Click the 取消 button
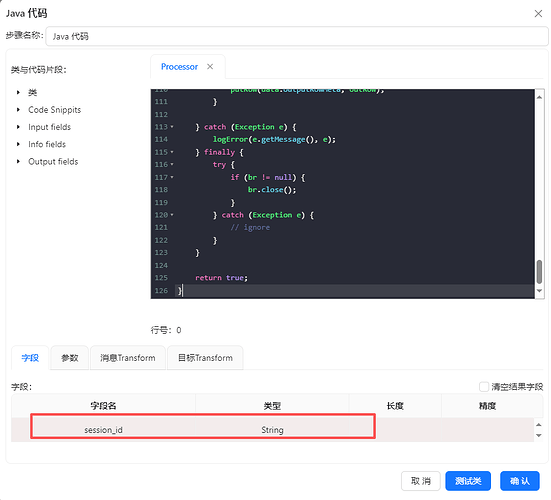 (421, 481)
